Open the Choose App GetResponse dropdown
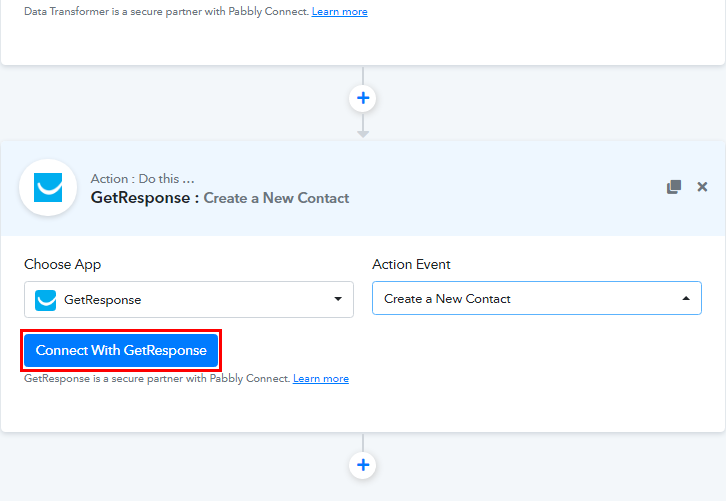The height and width of the screenshot is (501, 726). coord(189,300)
